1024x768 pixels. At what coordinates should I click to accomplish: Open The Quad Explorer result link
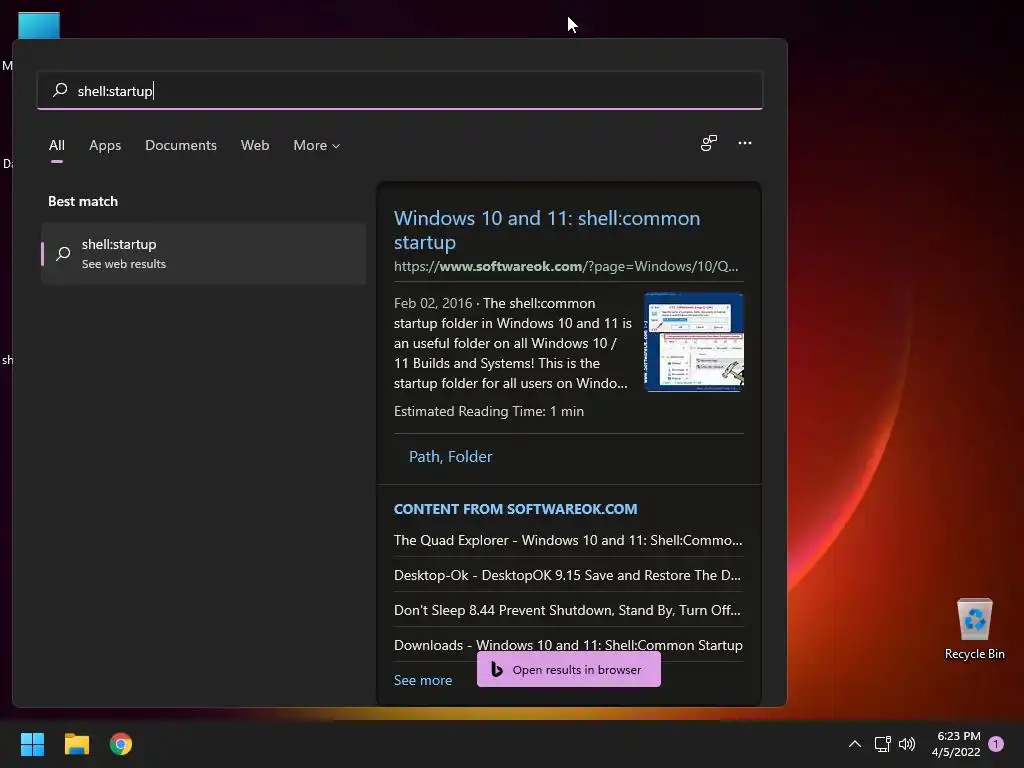click(568, 540)
